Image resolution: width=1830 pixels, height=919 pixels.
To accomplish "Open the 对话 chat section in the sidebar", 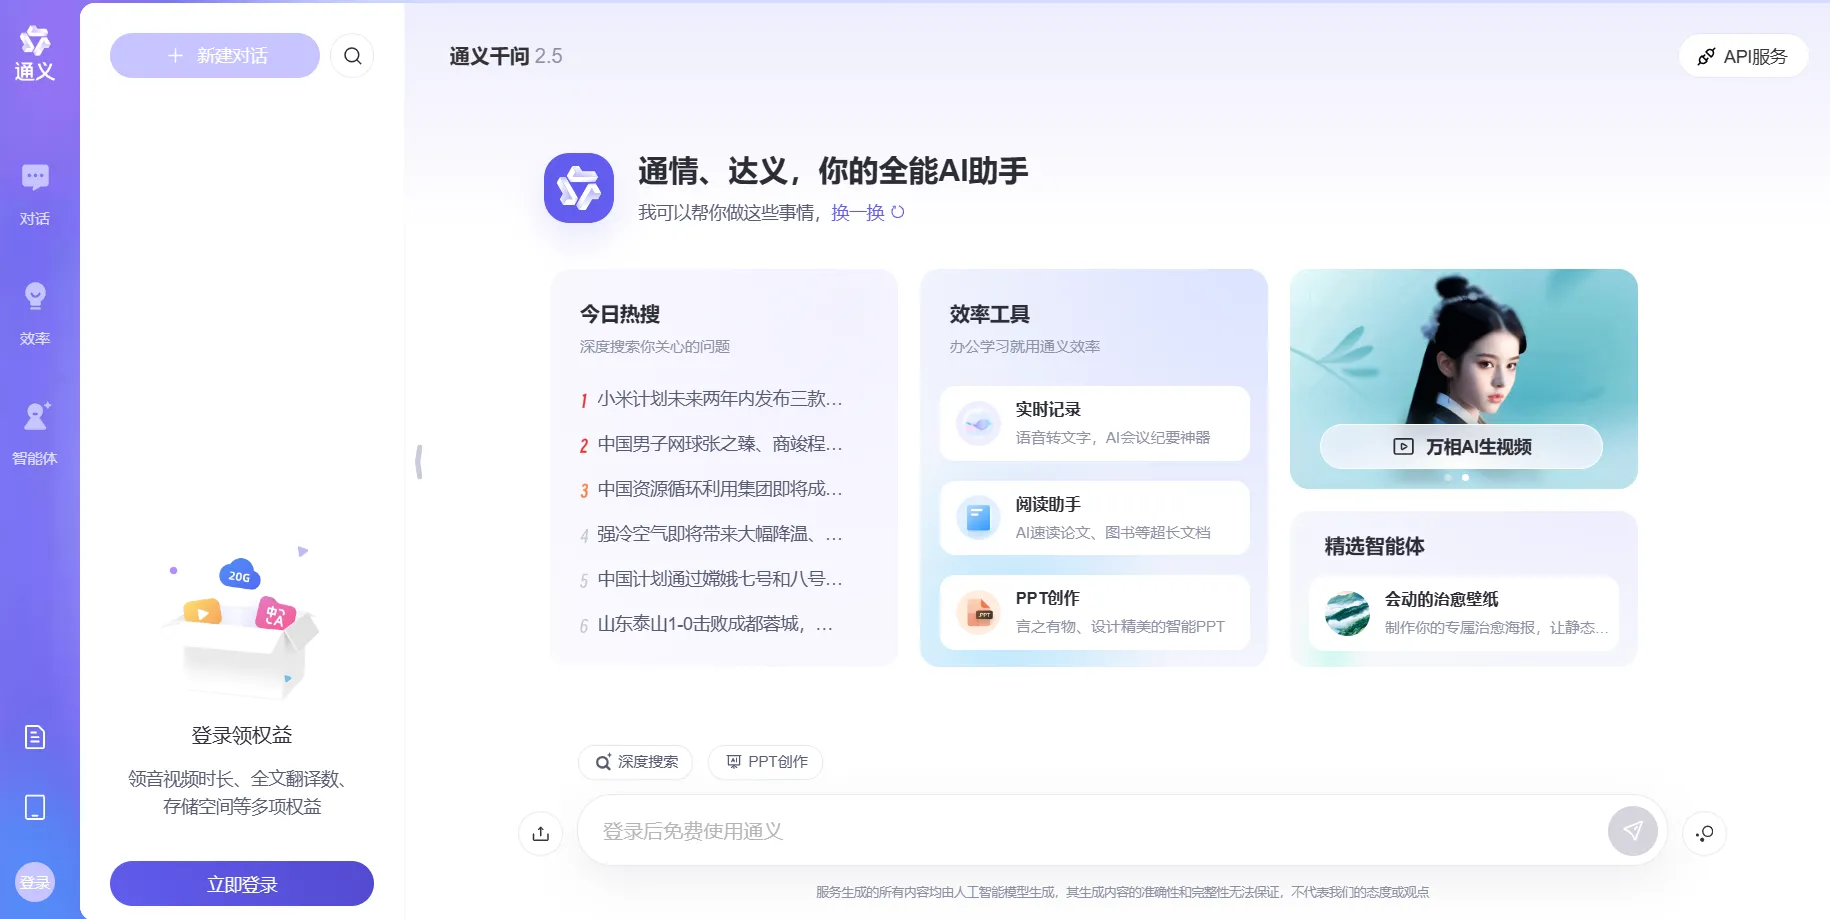I will click(35, 195).
